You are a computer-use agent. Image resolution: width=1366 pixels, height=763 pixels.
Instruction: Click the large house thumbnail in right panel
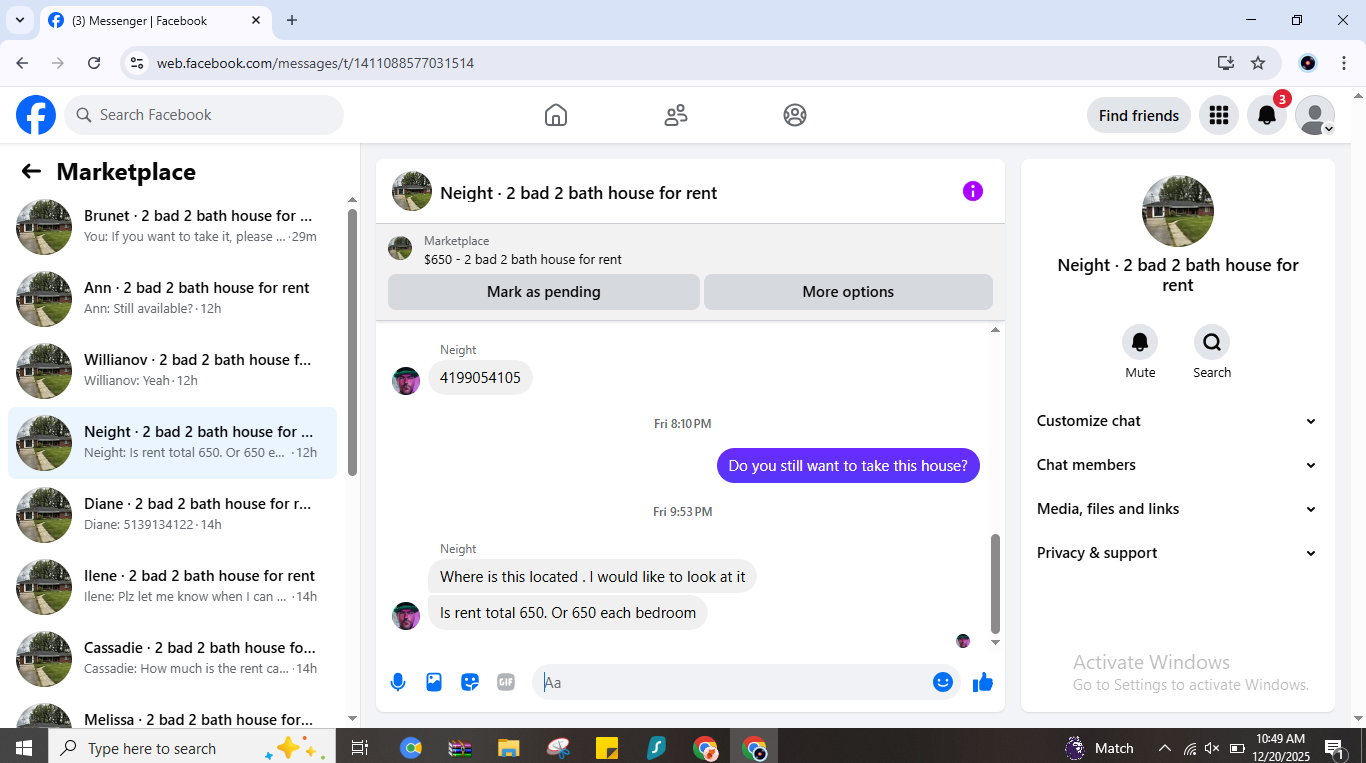pos(1178,211)
